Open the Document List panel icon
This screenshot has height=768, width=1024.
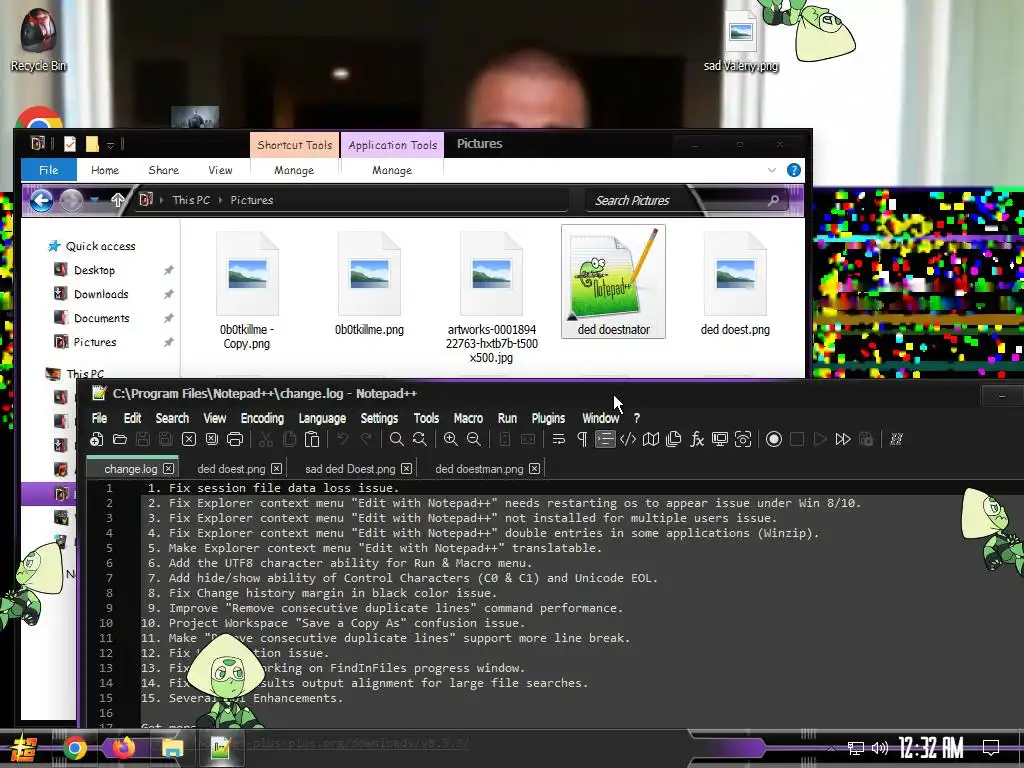point(673,440)
